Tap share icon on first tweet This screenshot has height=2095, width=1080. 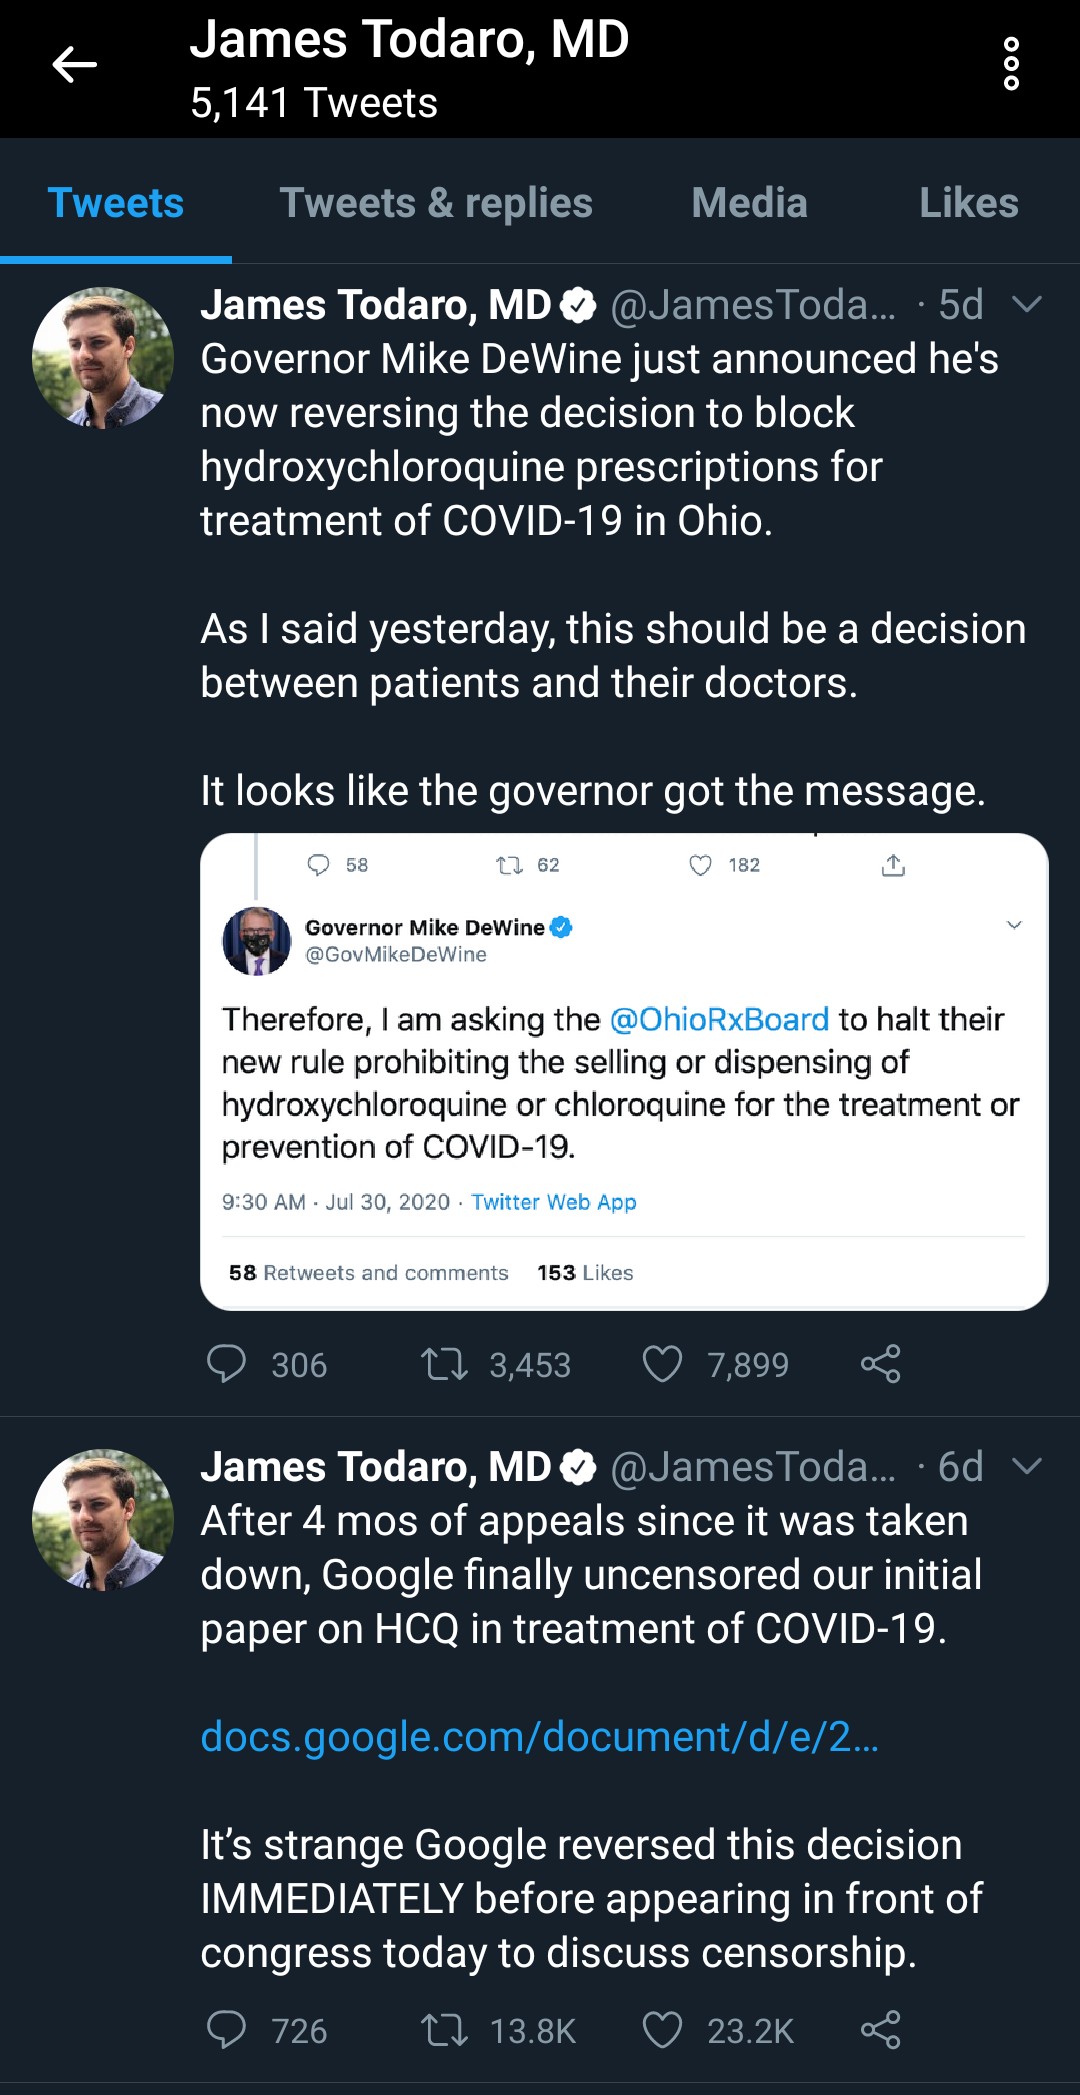pyautogui.click(x=880, y=1364)
